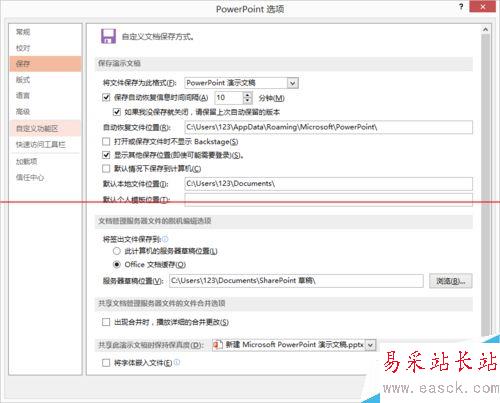Toggle 默认情况下保存到计算机 checkbox
The height and width of the screenshot is (403, 500).
pos(106,168)
